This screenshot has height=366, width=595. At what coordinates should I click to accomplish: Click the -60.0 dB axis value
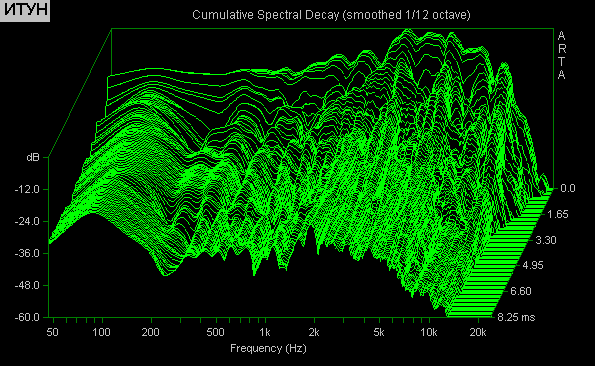[27, 317]
